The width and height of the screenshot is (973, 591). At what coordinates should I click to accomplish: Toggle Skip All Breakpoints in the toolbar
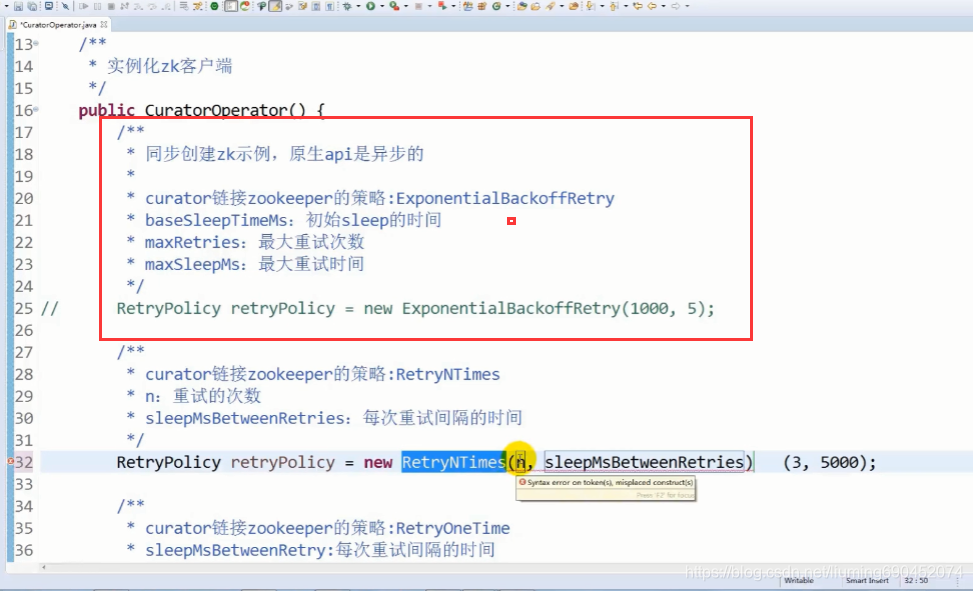coord(66,7)
